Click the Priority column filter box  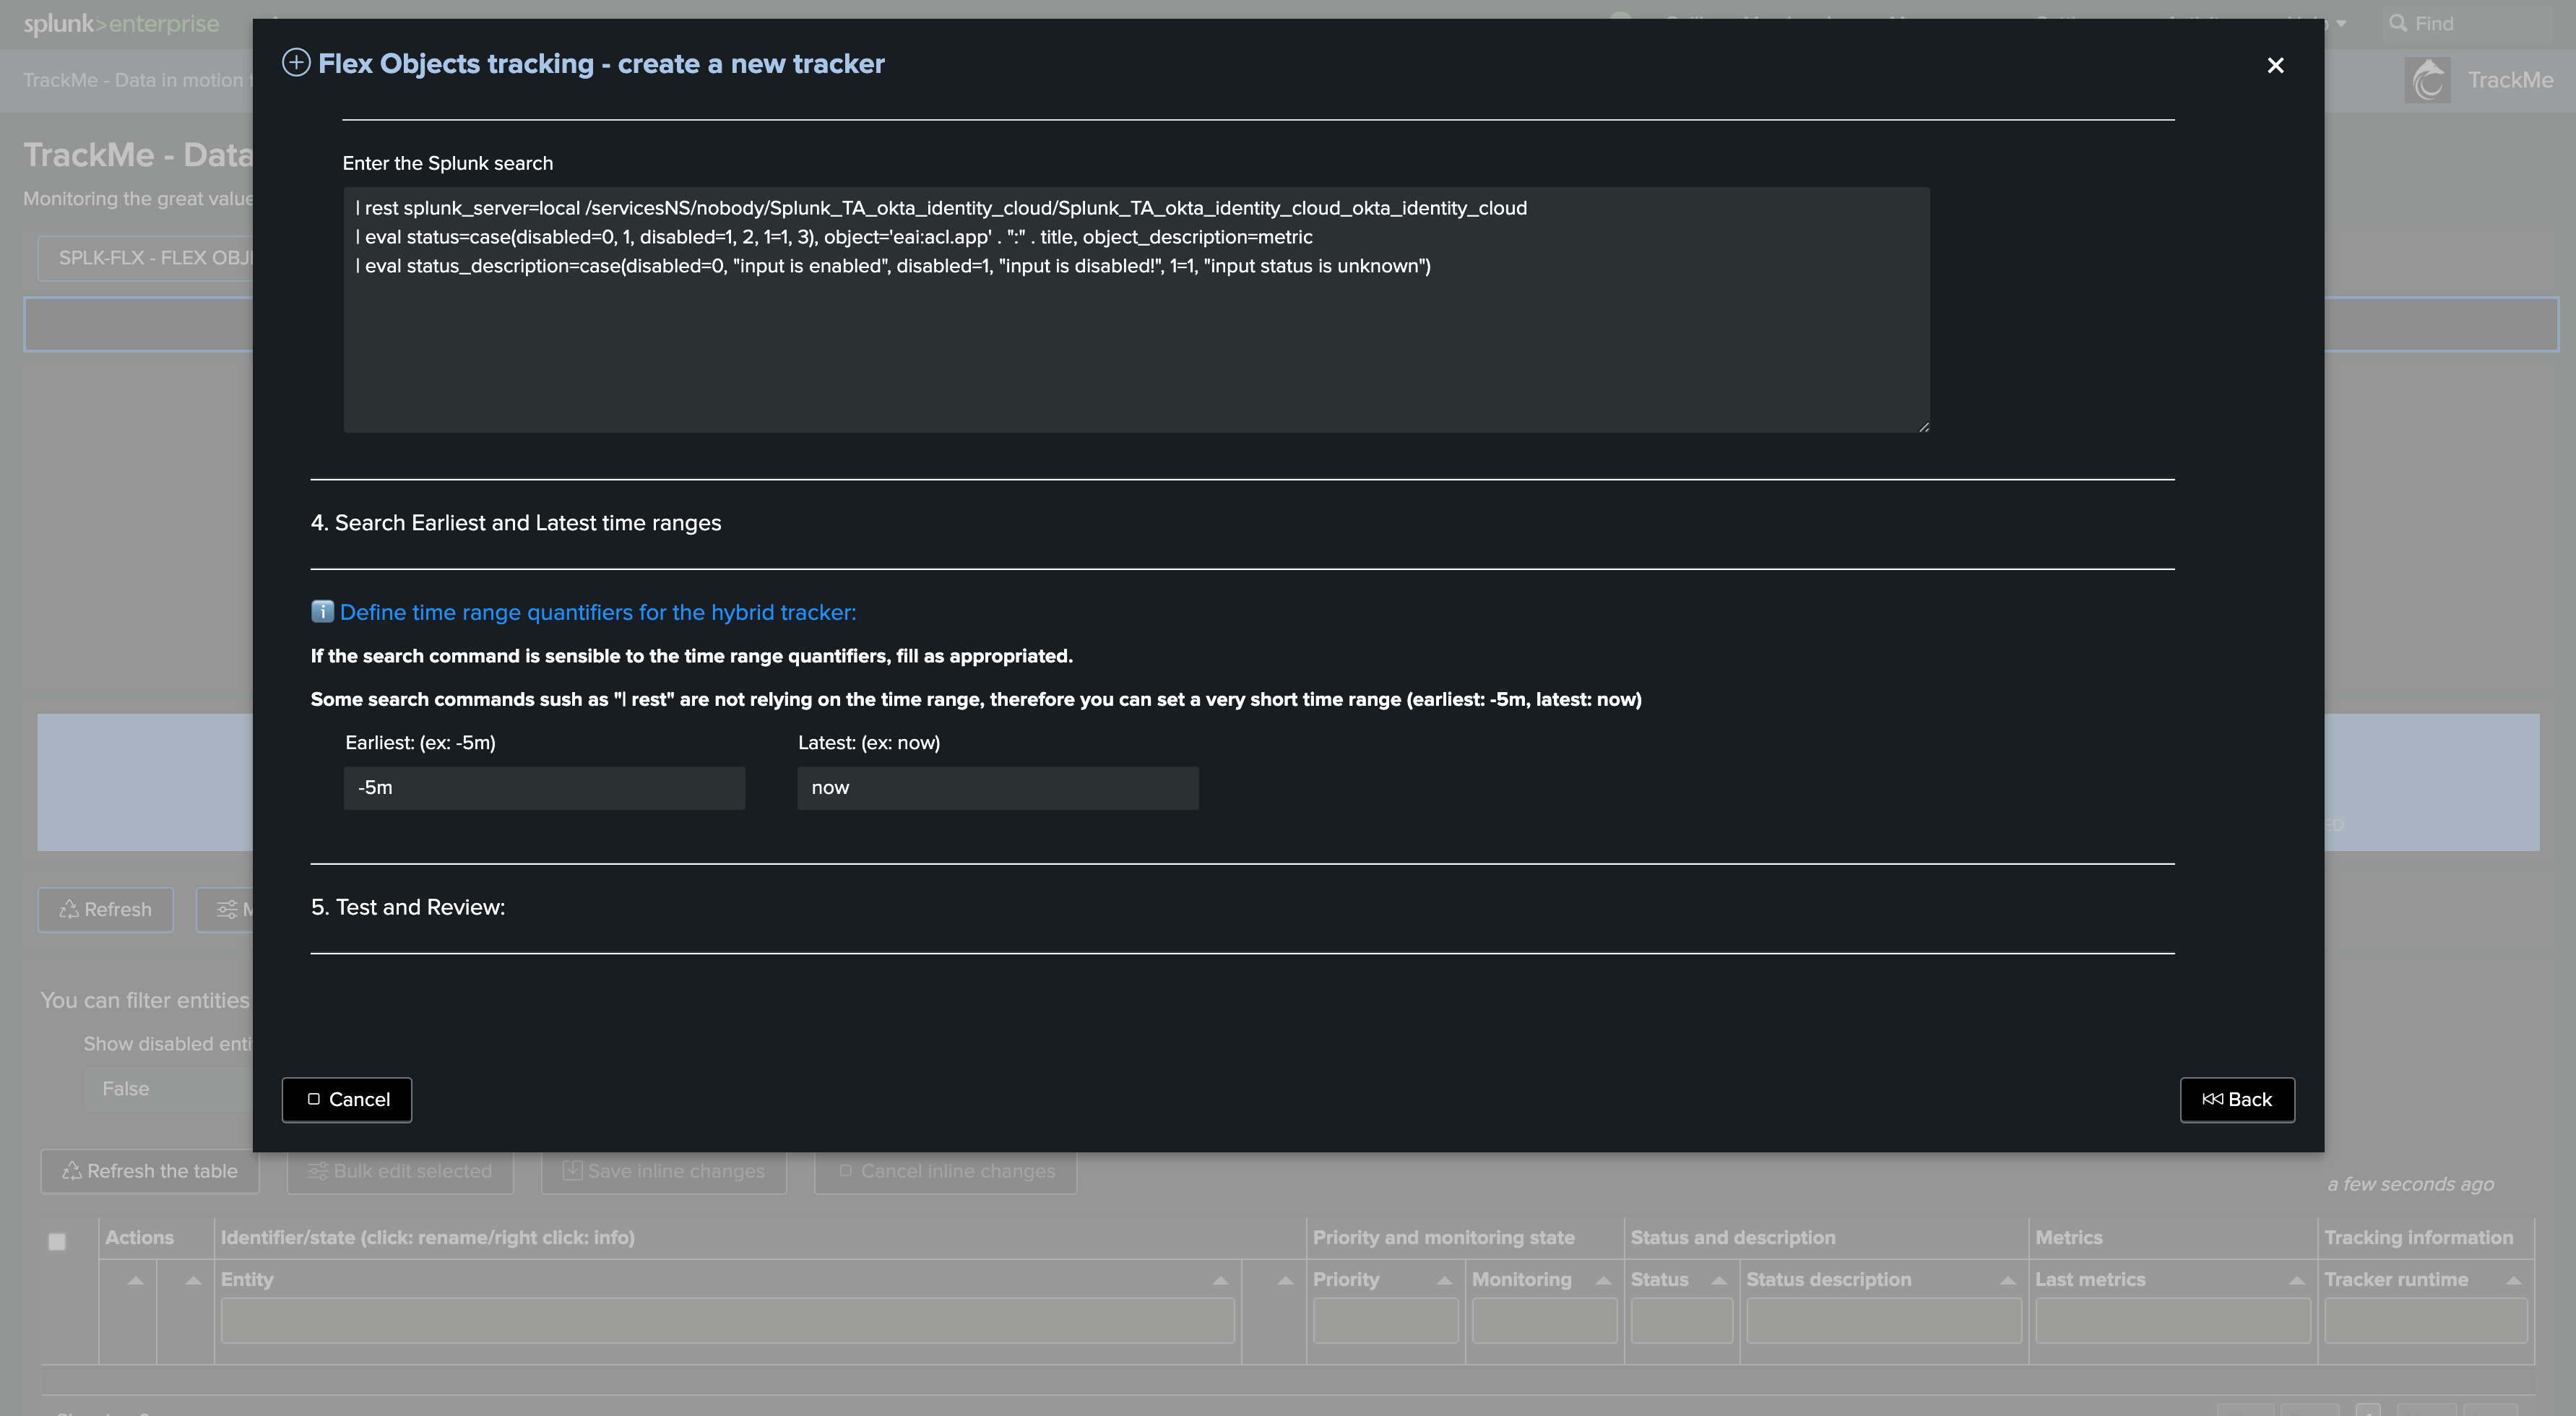click(1385, 1320)
